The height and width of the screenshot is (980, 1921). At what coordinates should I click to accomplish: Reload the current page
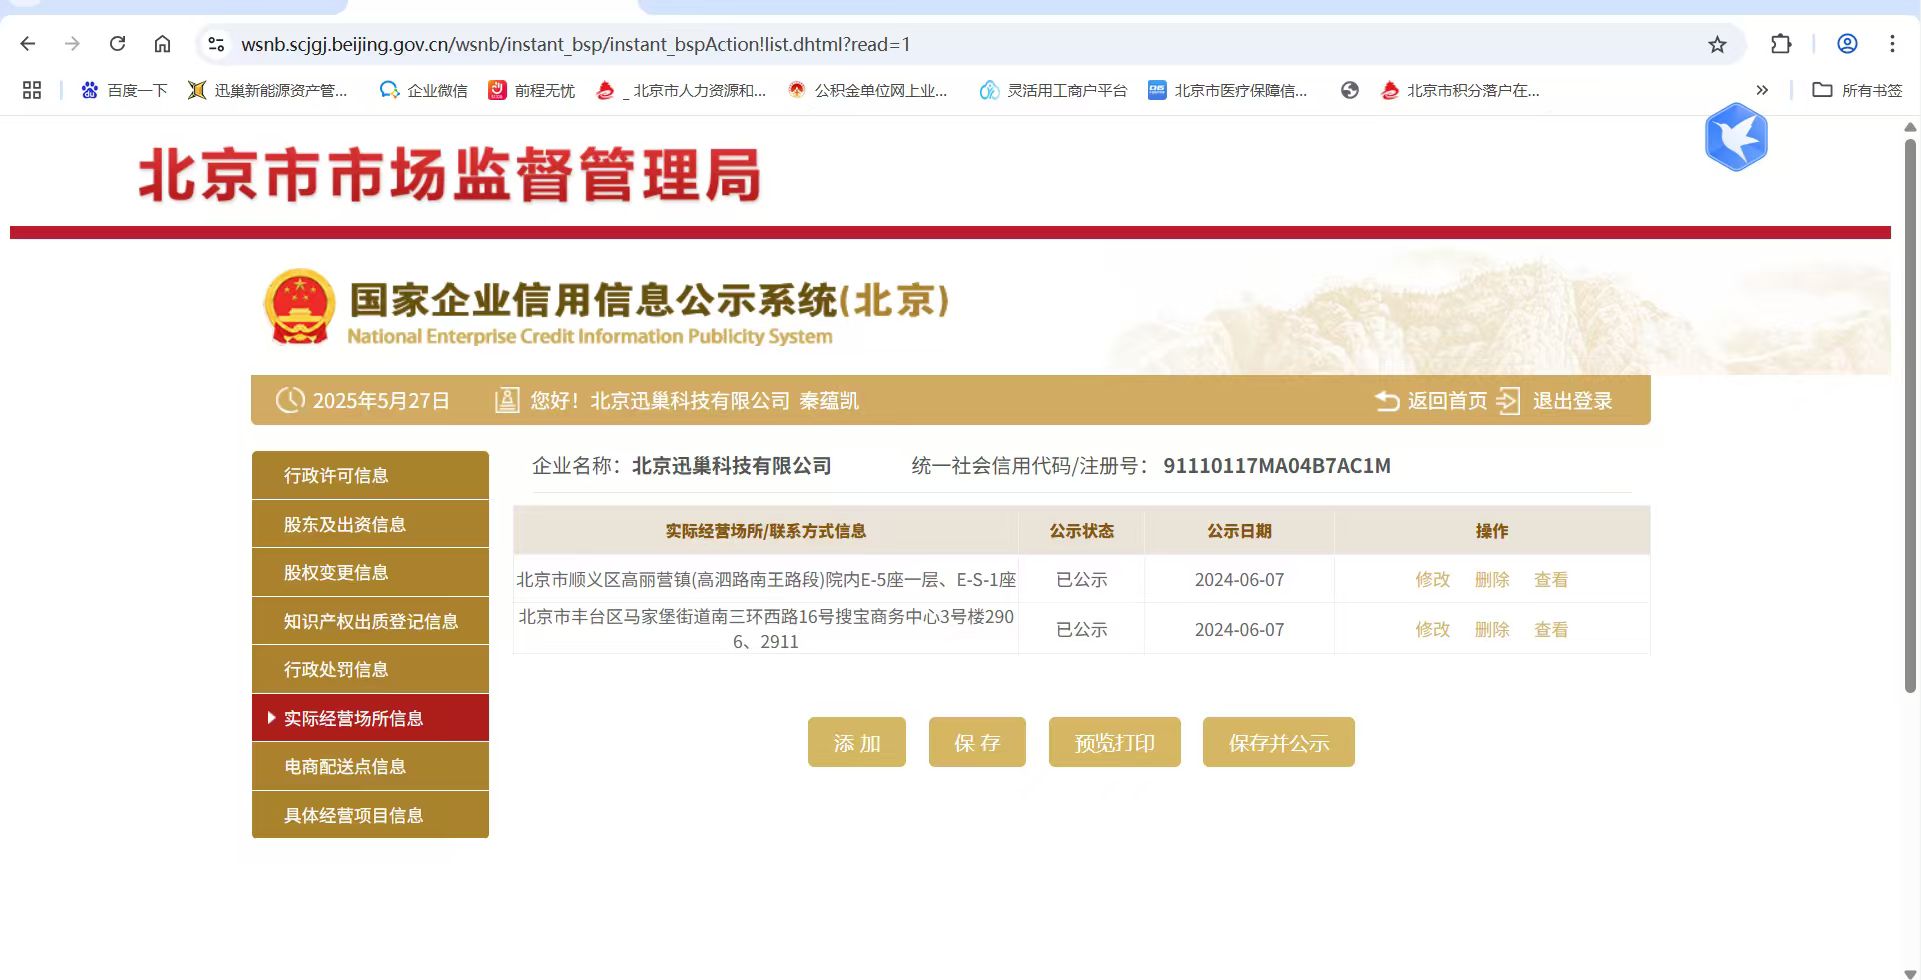(x=117, y=44)
